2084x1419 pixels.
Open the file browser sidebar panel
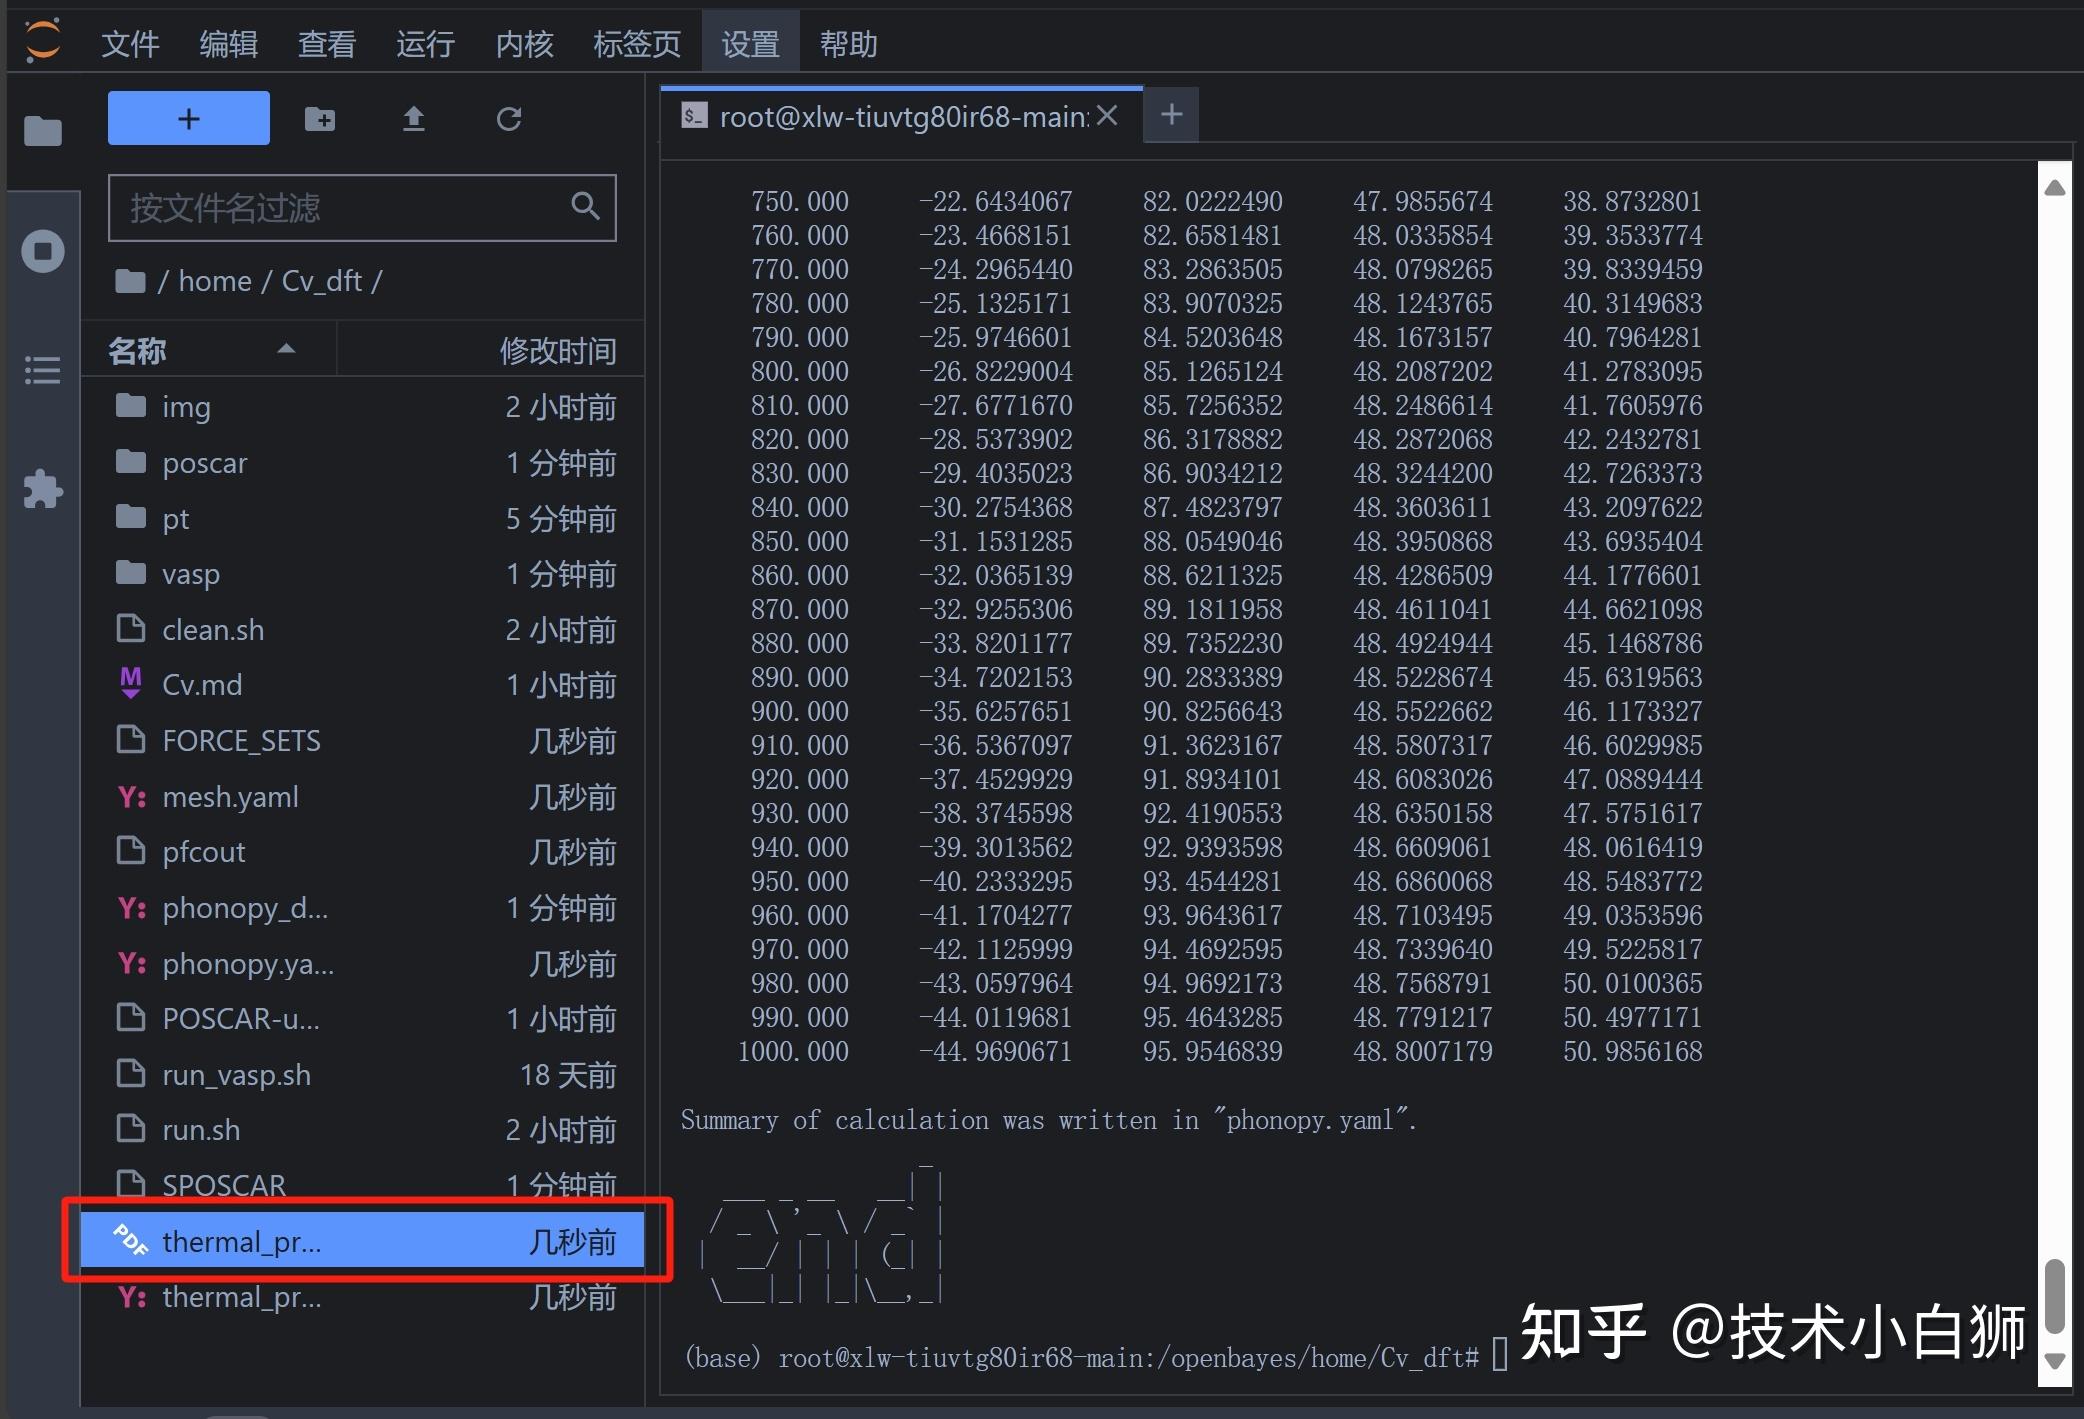click(42, 130)
